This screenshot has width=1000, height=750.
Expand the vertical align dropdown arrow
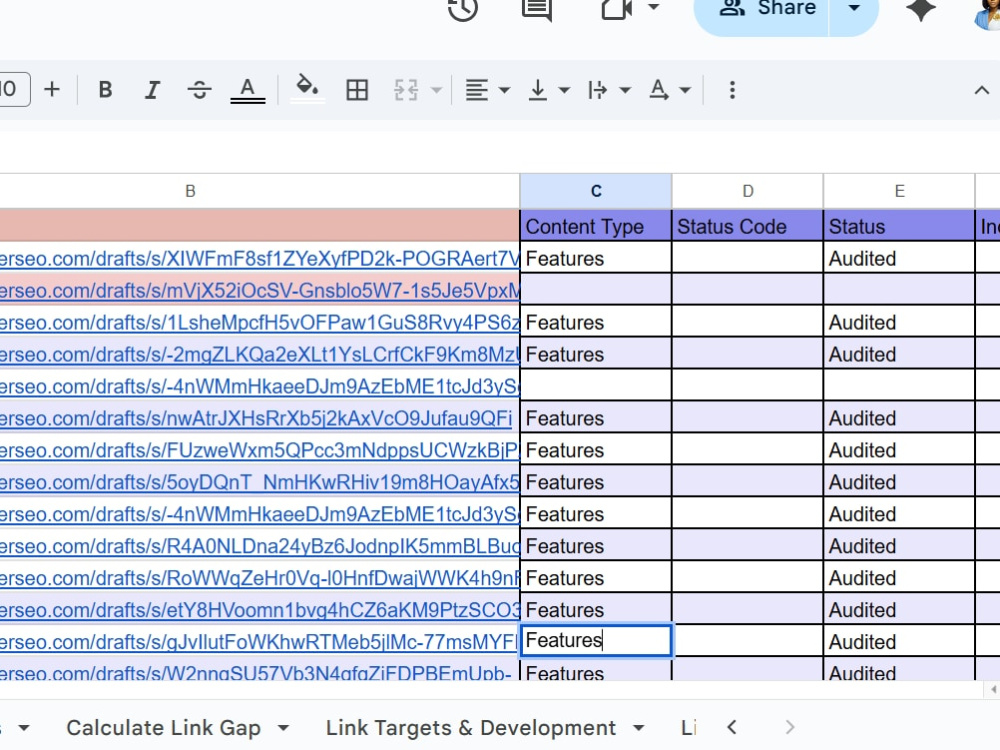click(564, 90)
